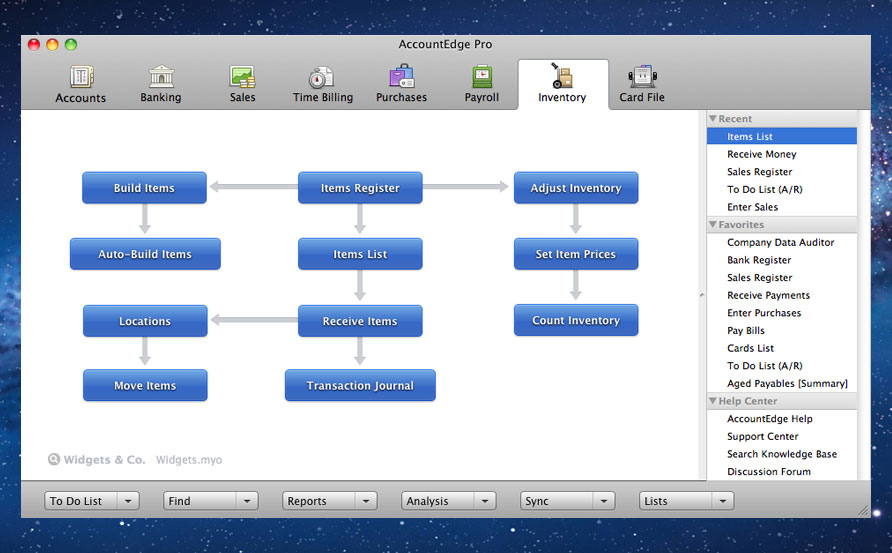Screen dimensions: 892x553
Task: Click the Find button label
Action: point(180,501)
